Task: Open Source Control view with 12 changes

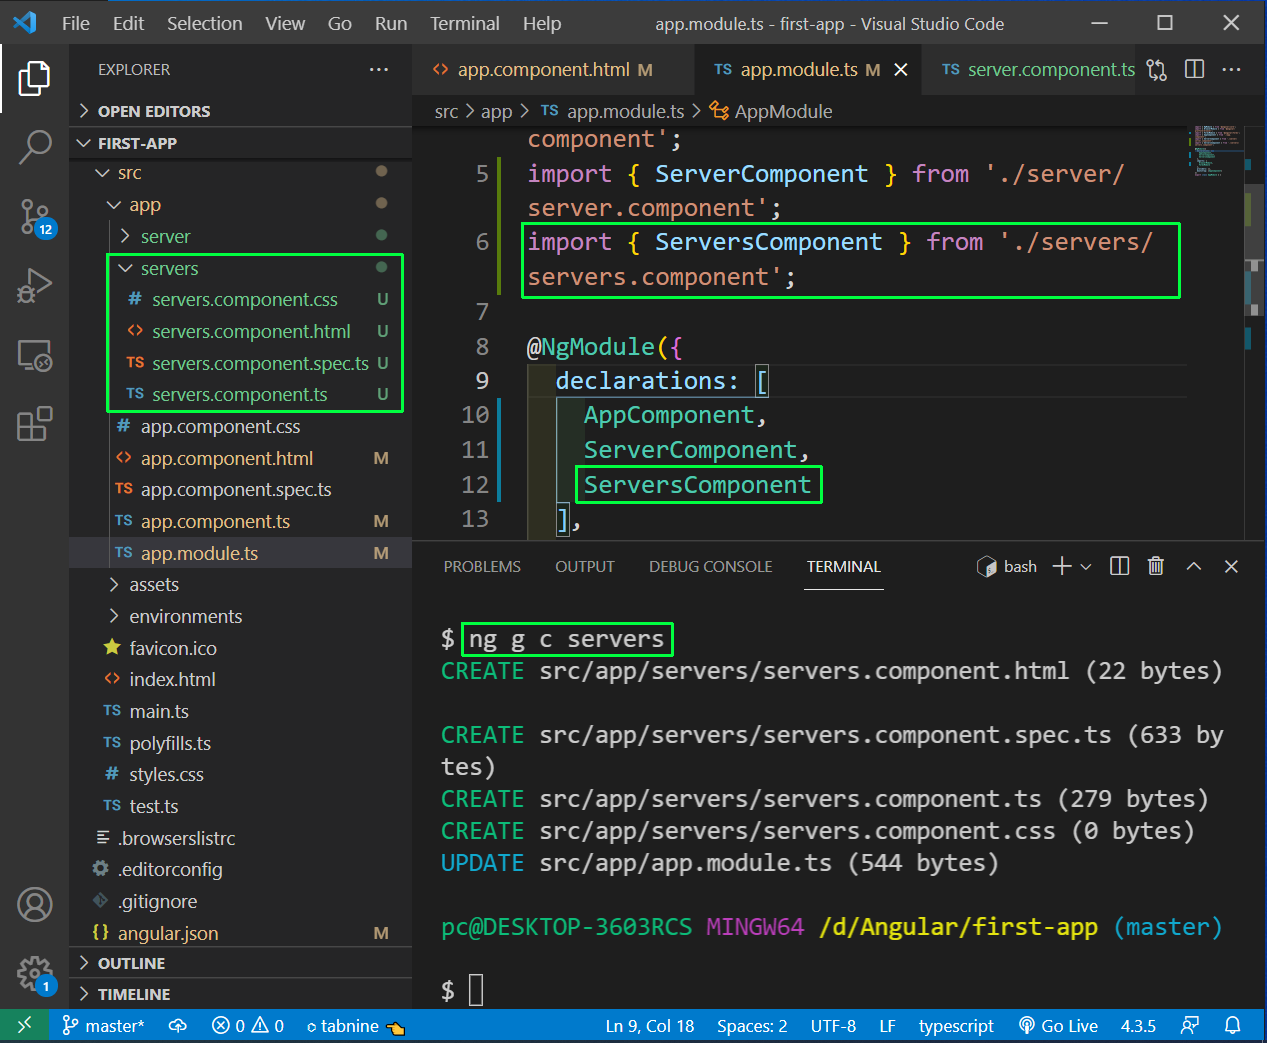Action: click(x=34, y=217)
